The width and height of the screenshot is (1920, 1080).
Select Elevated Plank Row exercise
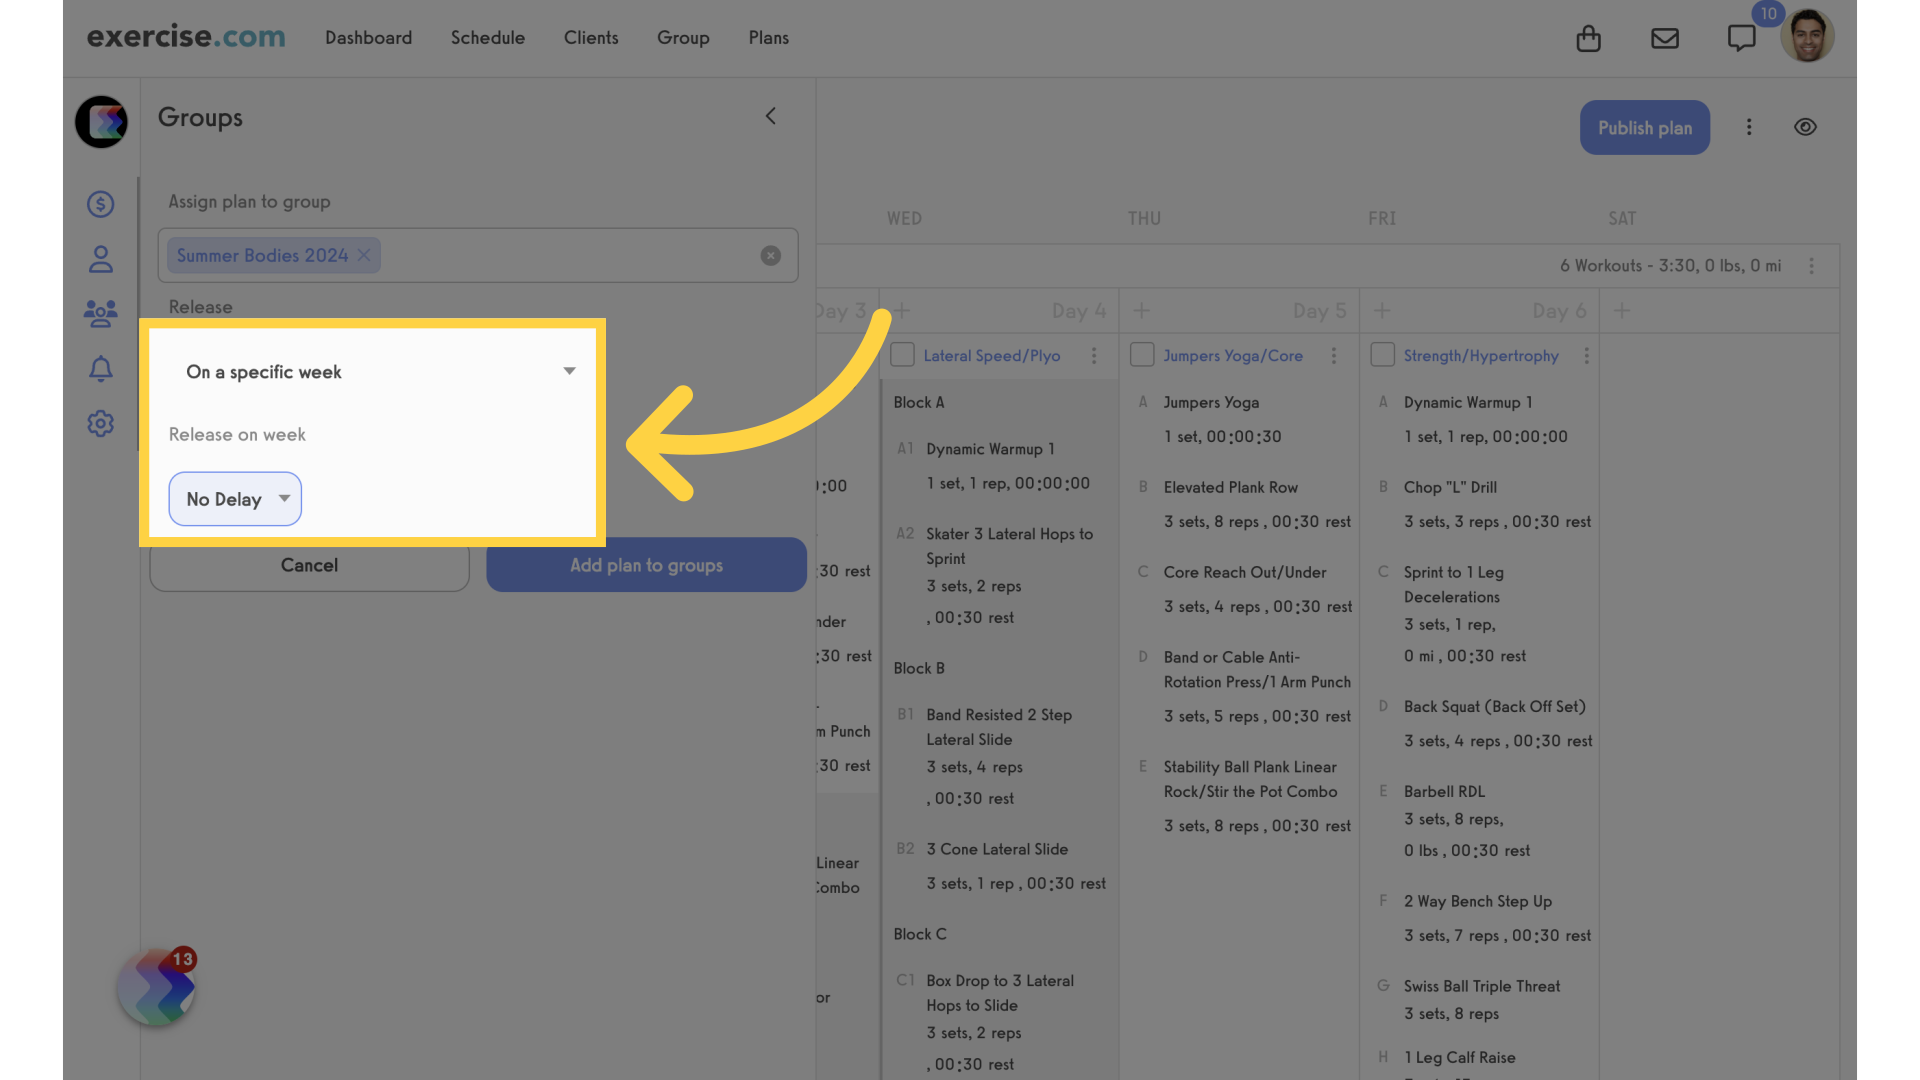tap(1230, 487)
